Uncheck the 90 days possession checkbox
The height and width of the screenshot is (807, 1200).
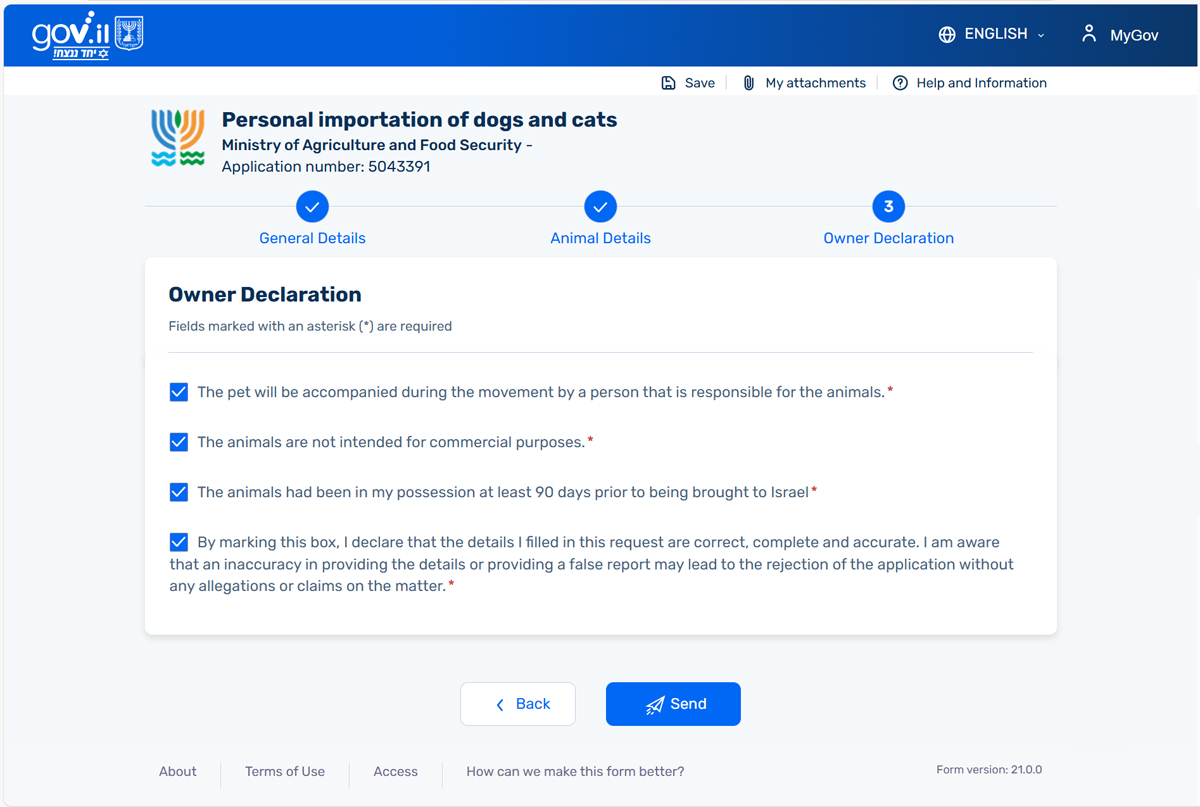pos(179,492)
